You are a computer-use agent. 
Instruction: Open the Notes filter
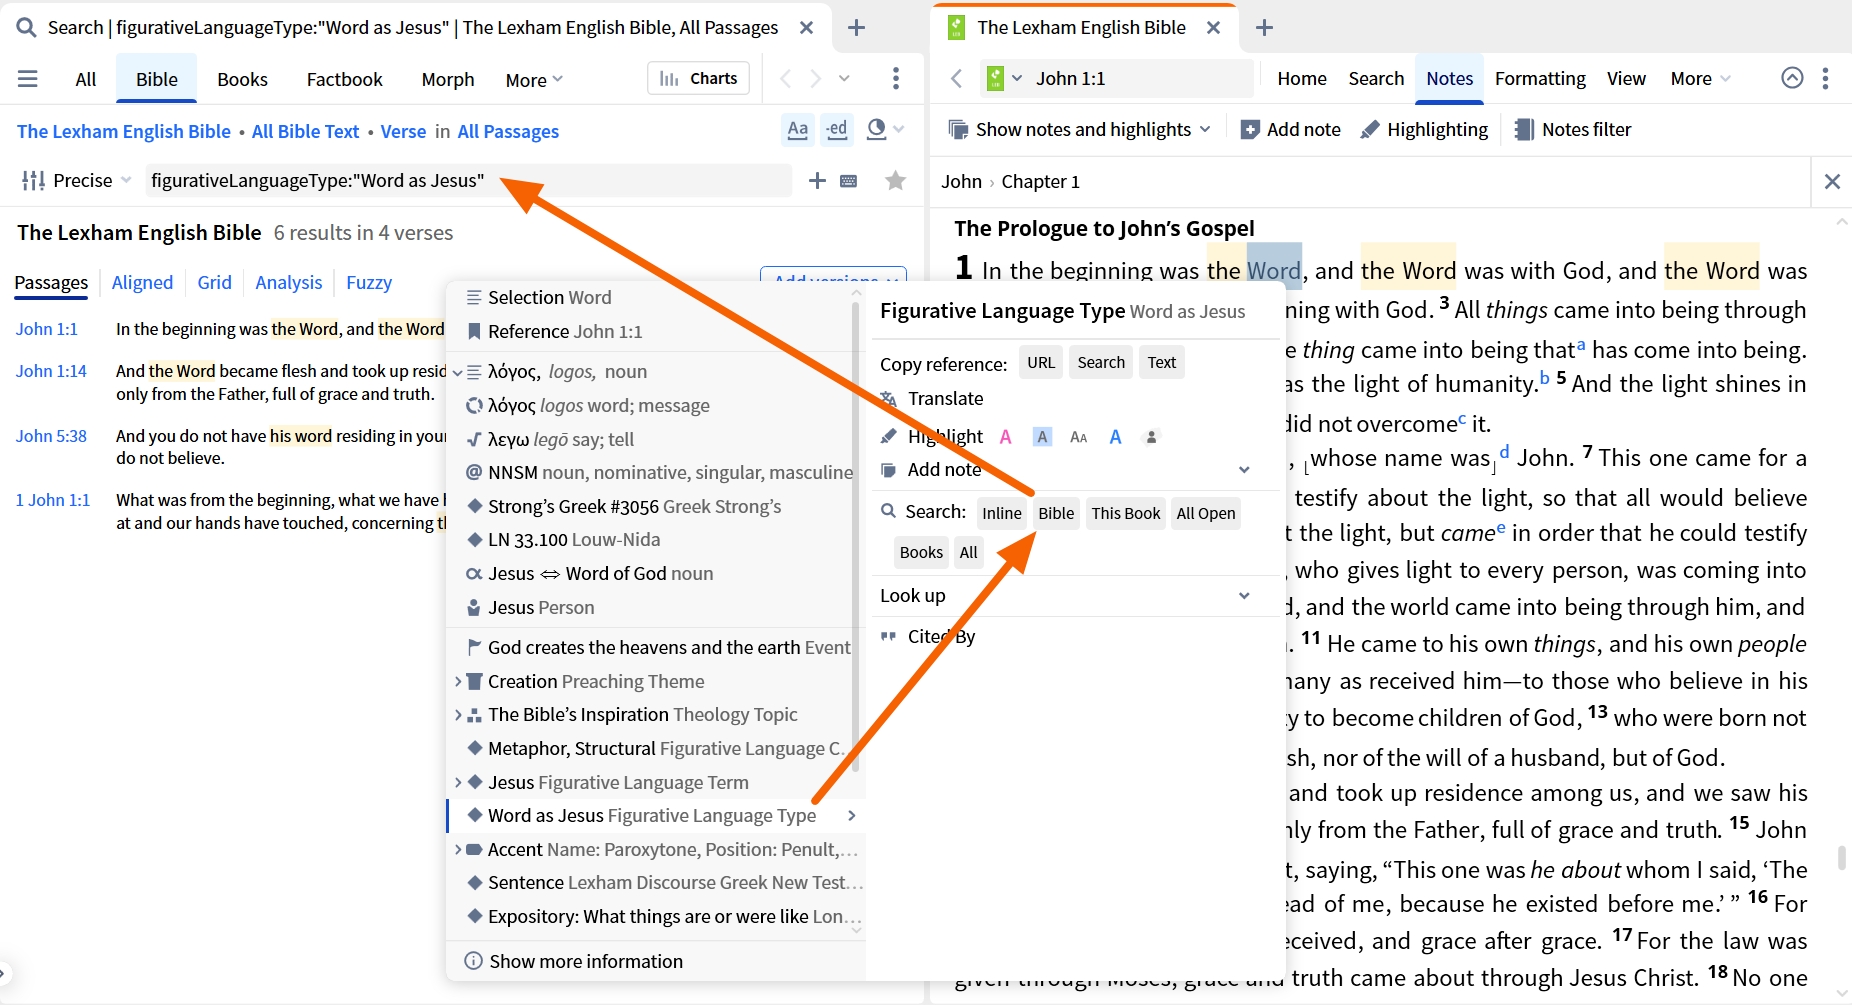(x=1573, y=129)
